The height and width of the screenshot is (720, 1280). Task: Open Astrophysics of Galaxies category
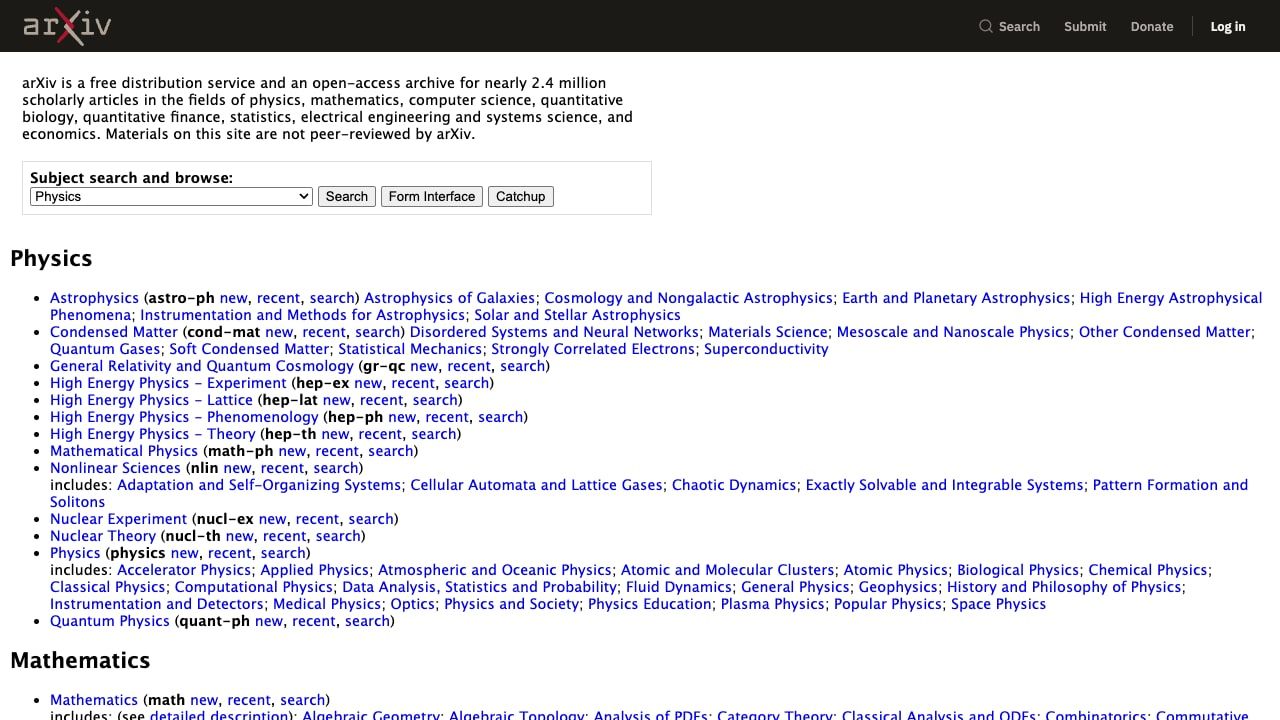coord(449,298)
